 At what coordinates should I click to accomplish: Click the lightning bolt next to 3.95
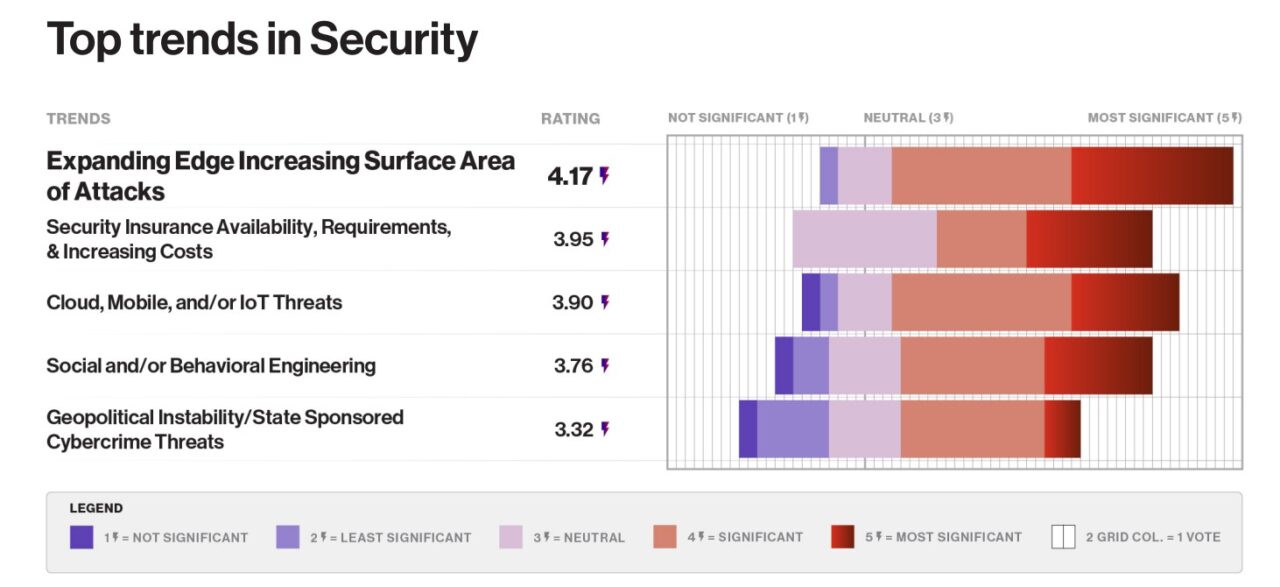(x=604, y=239)
